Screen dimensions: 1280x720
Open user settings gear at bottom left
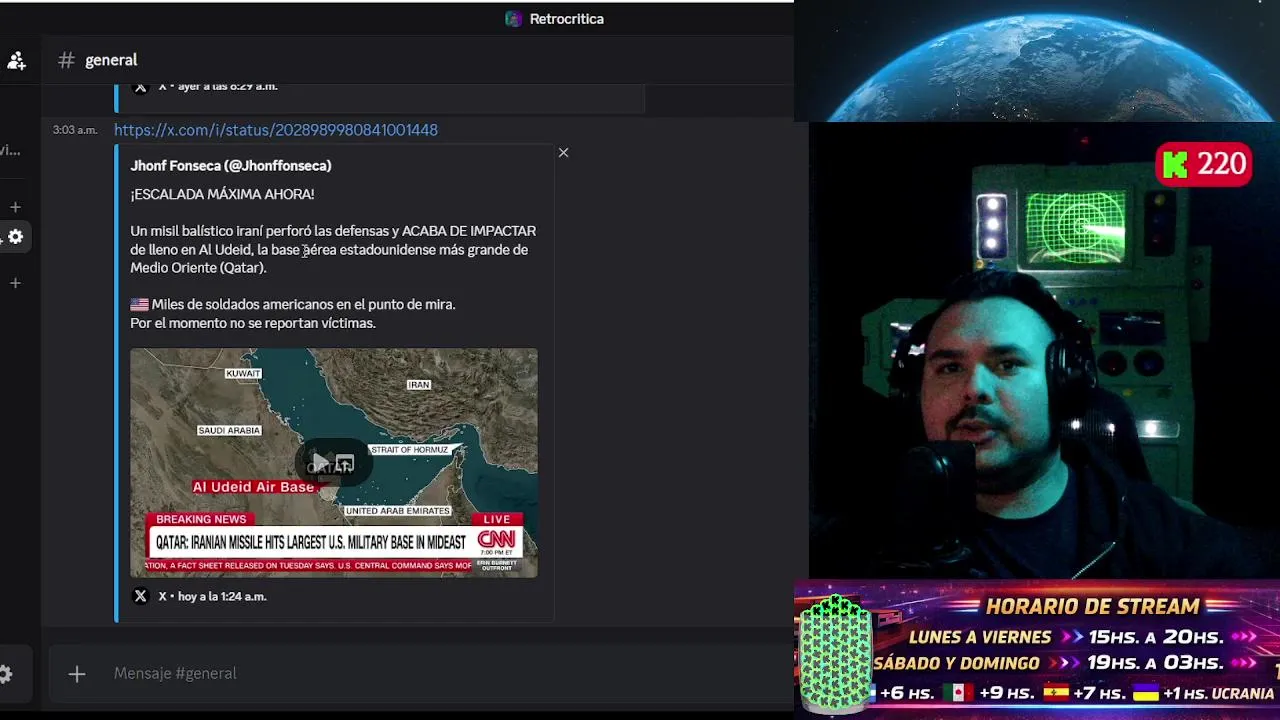[5, 674]
